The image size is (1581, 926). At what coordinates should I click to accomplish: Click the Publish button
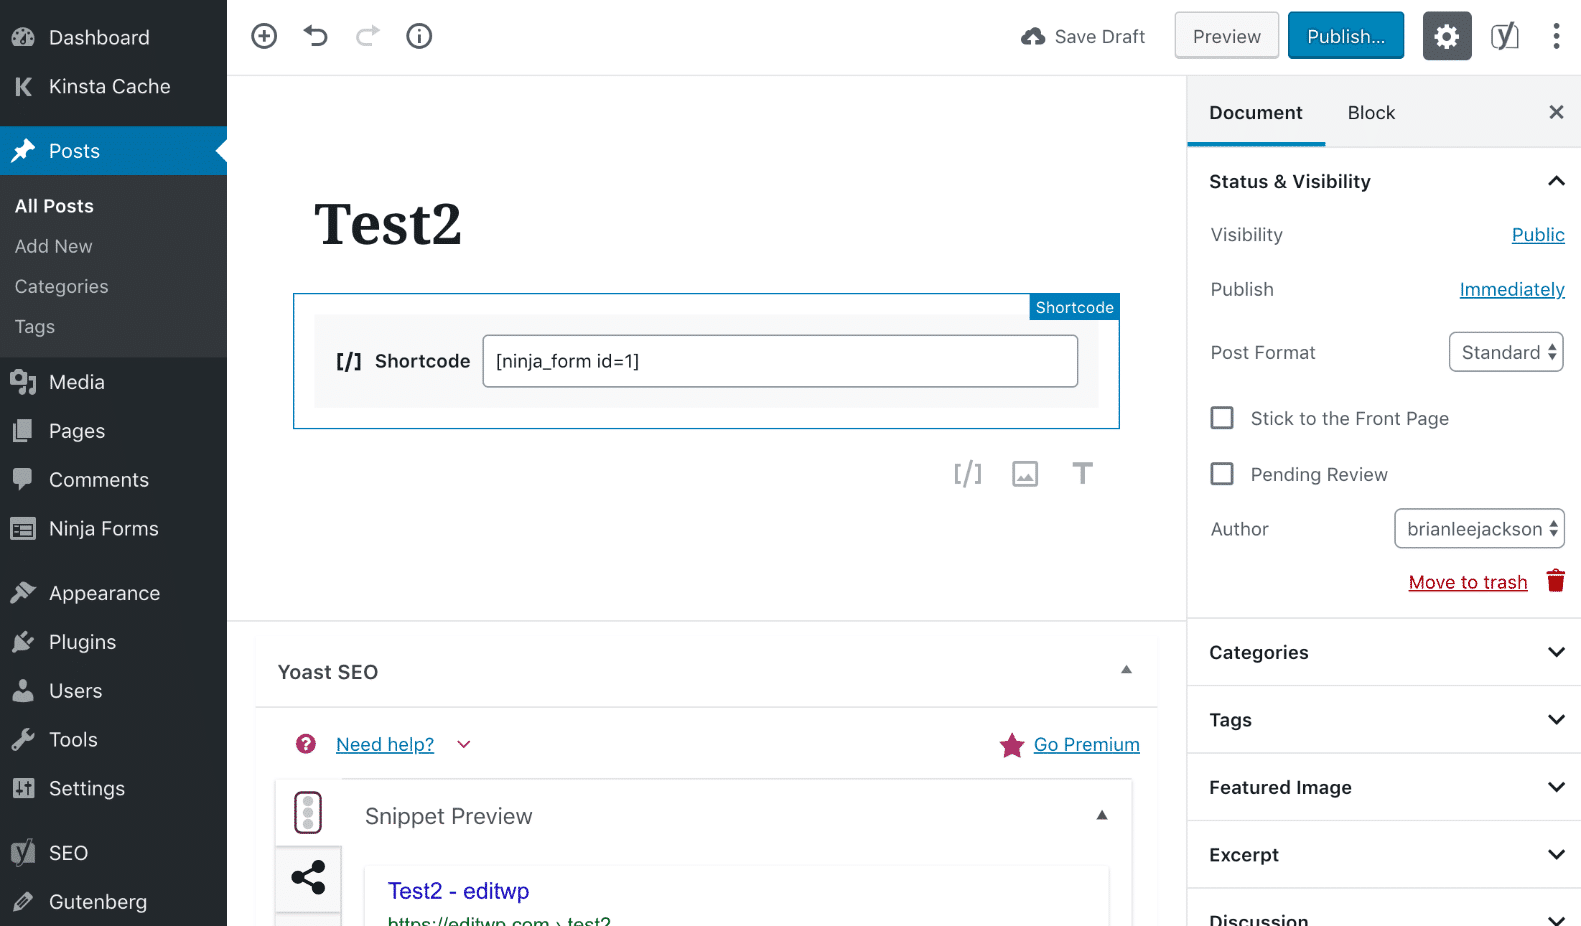[1345, 36]
